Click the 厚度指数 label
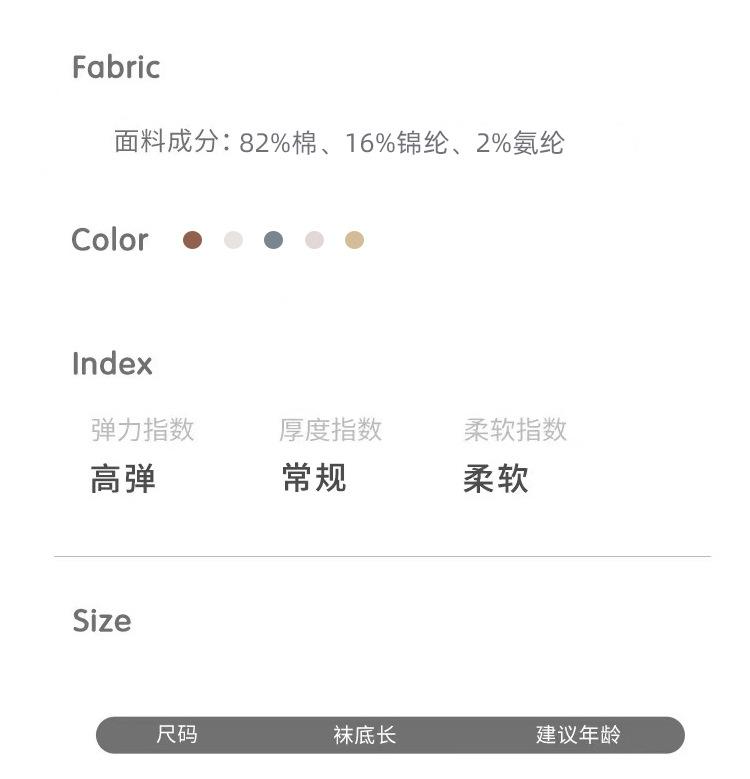Image resolution: width=750 pixels, height=779 pixels. click(330, 430)
